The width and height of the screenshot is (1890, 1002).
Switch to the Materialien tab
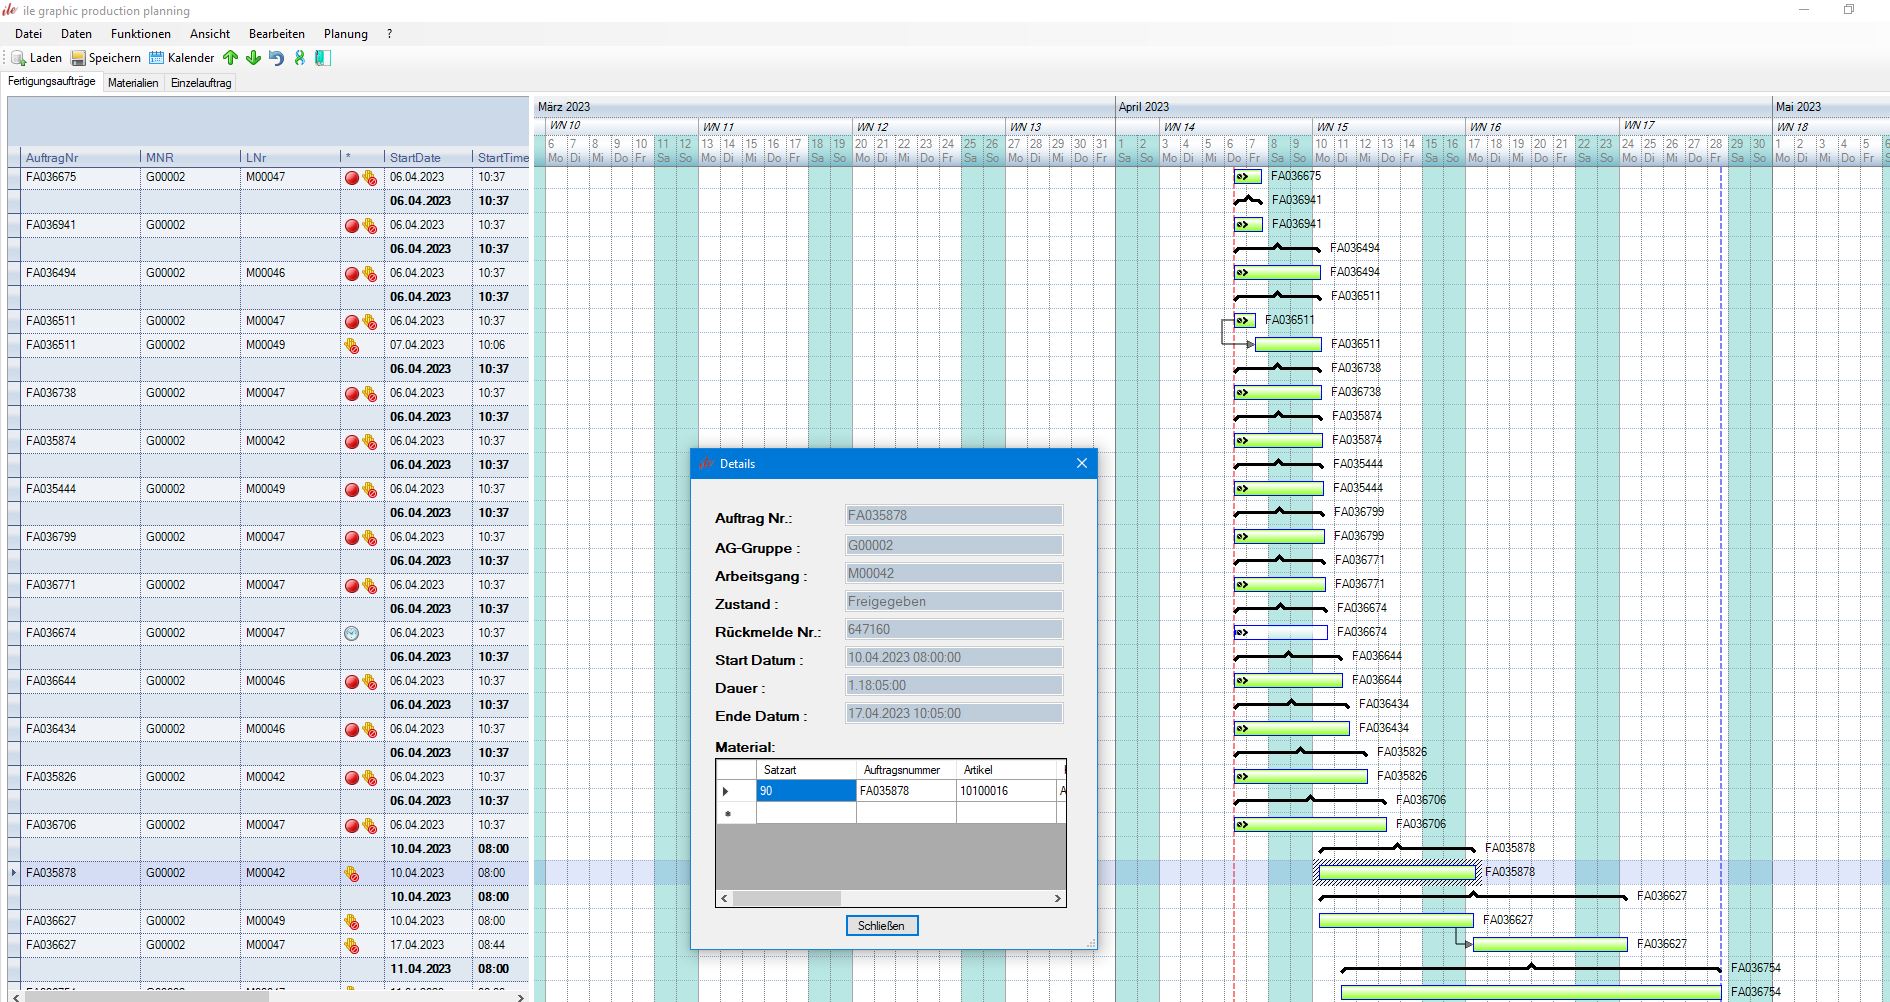pos(133,83)
